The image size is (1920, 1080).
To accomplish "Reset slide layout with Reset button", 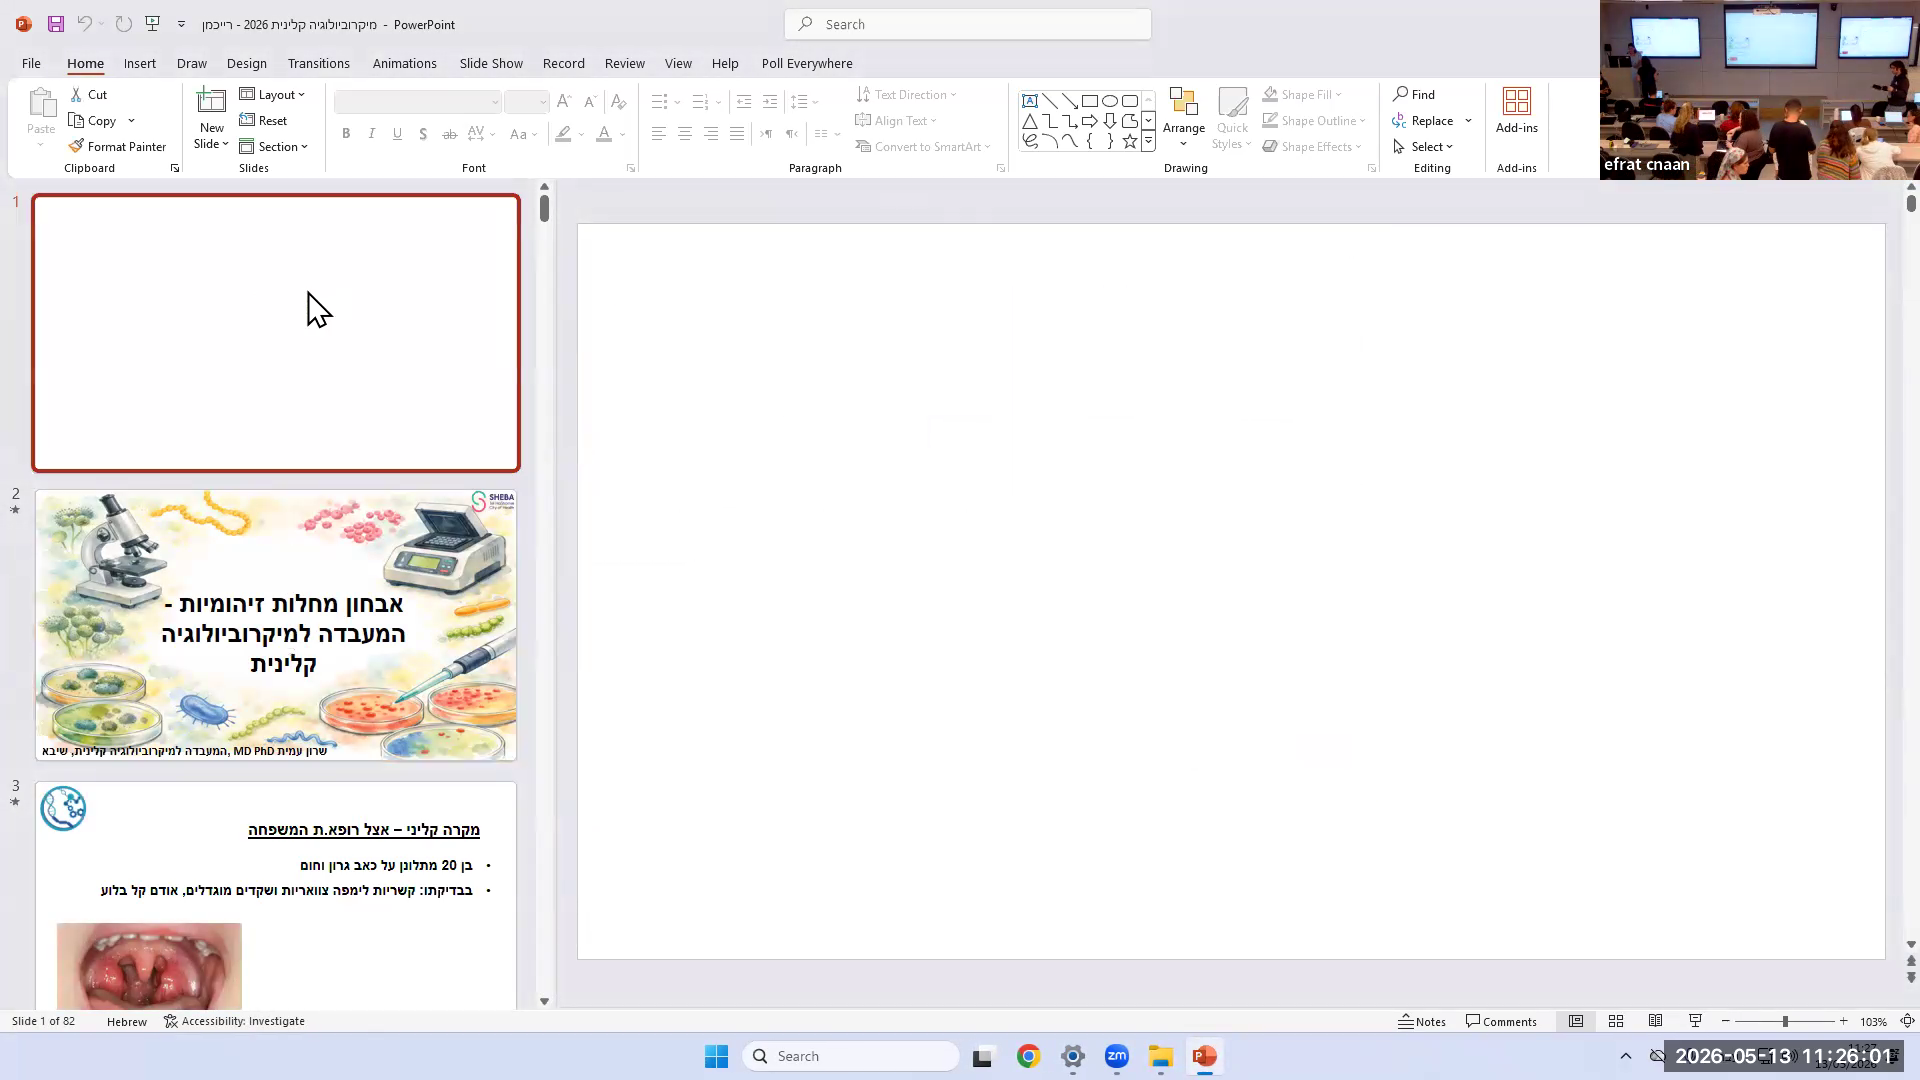I will (264, 120).
